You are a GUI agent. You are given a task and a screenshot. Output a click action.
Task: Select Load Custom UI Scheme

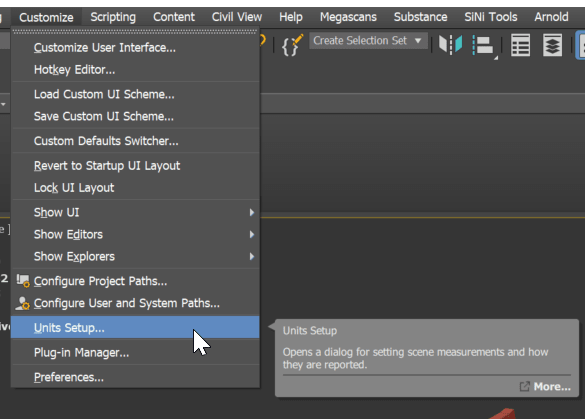(x=135, y=94)
